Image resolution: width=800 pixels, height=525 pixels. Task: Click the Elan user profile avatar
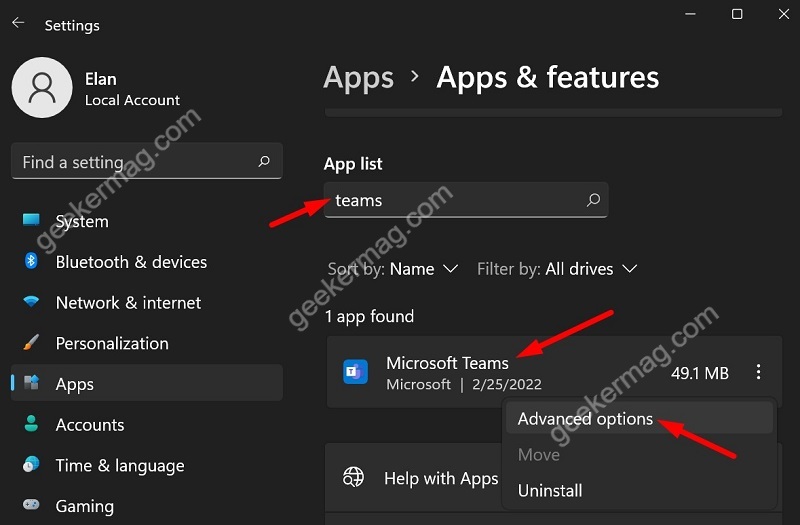click(x=42, y=87)
